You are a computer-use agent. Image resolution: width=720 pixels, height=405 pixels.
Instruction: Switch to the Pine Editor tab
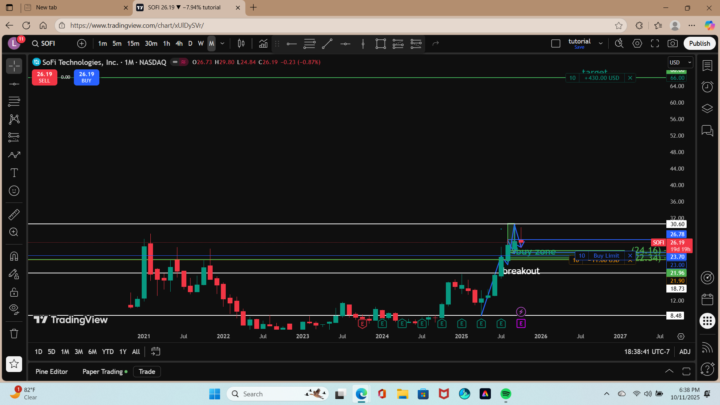click(x=51, y=371)
